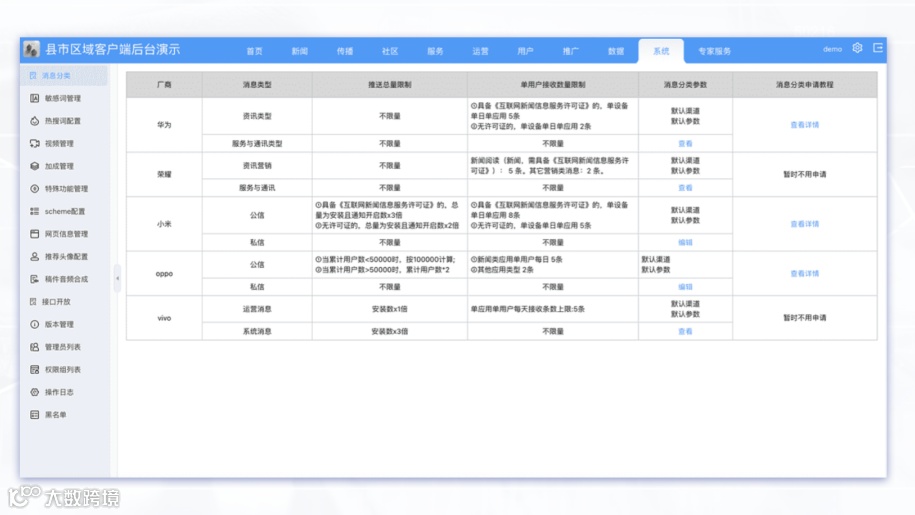Go to the 用户 tab
This screenshot has width=915, height=515.
click(525, 51)
